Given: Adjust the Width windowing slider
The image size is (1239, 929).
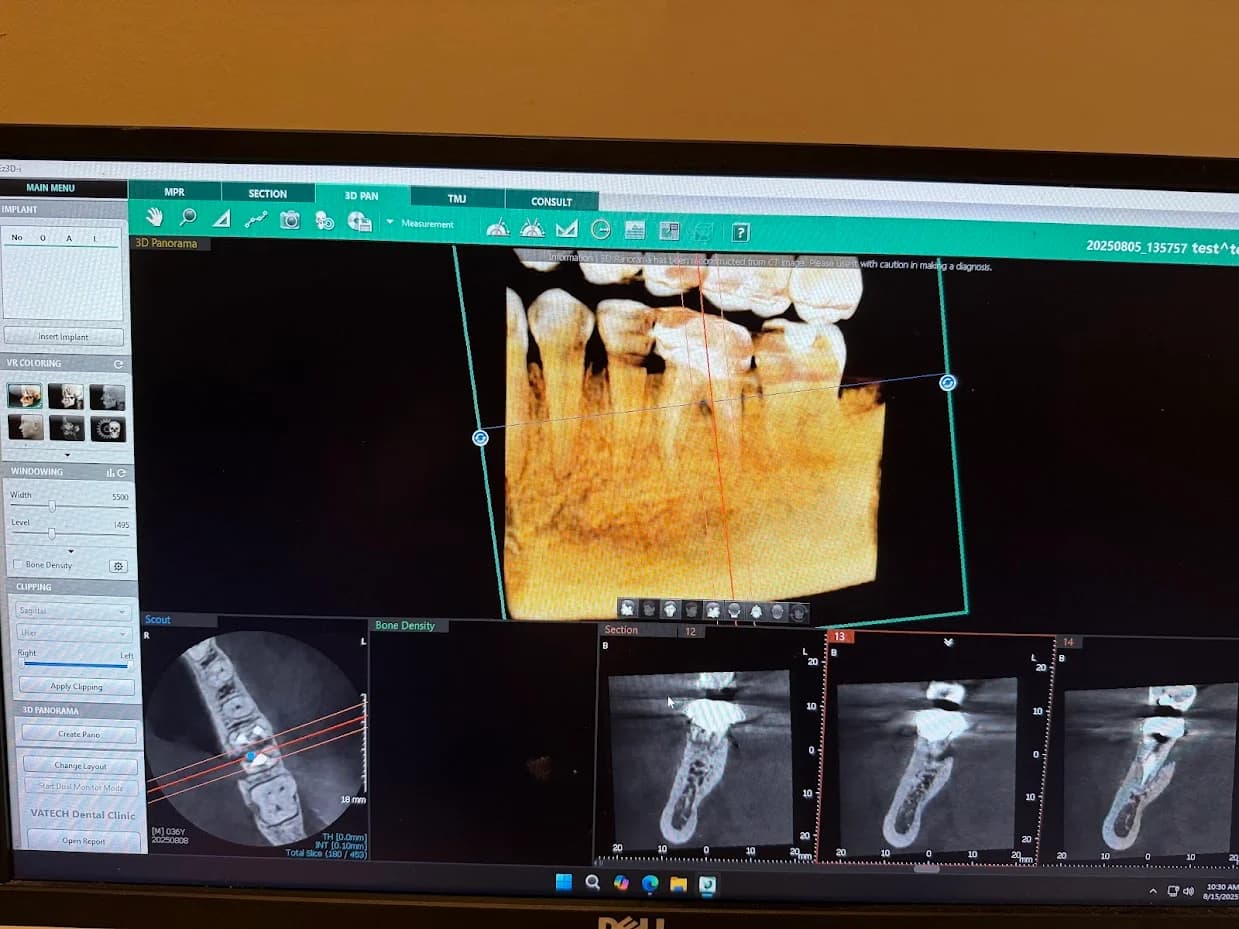Looking at the screenshot, I should [x=53, y=505].
